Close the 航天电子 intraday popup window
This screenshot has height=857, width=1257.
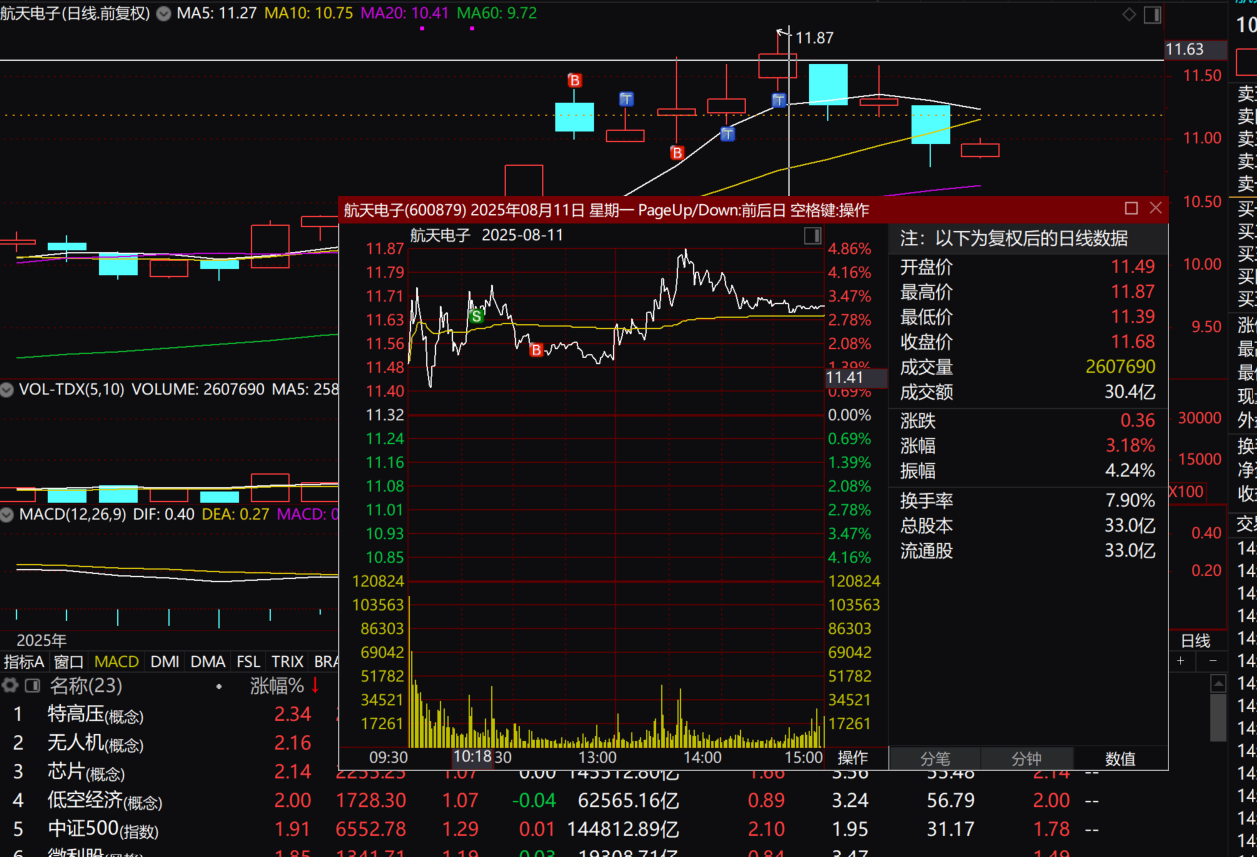coord(1156,208)
